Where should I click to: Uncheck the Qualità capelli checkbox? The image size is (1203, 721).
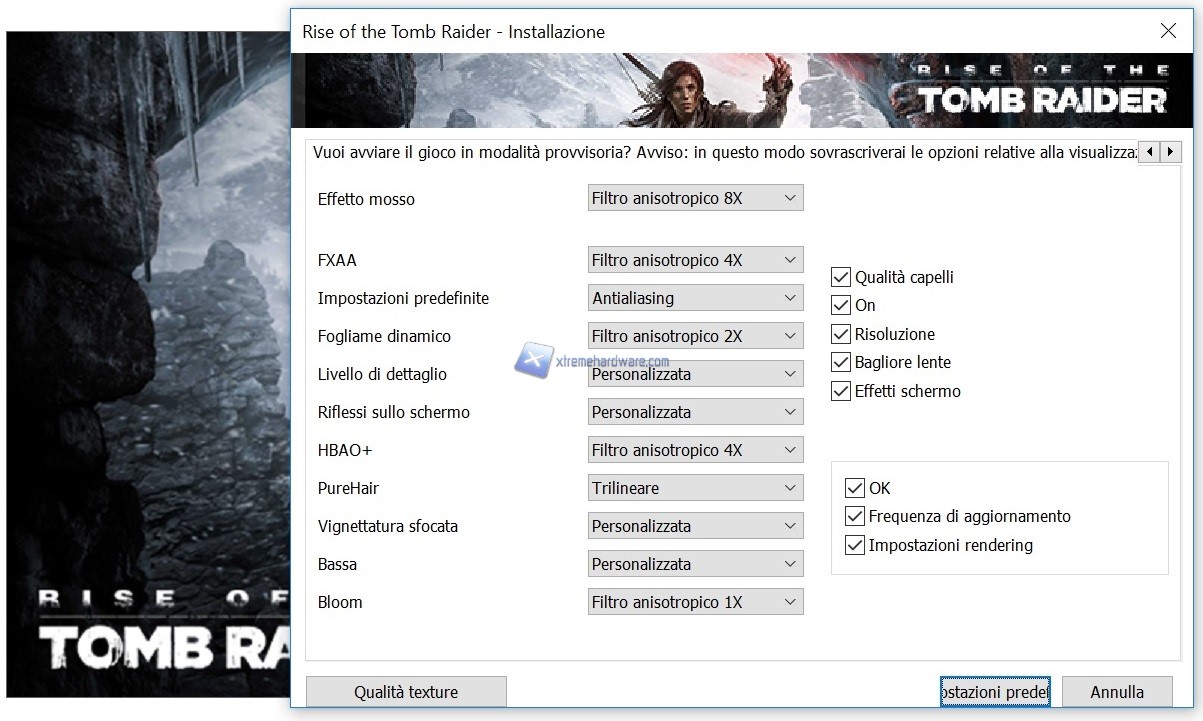pyautogui.click(x=841, y=277)
